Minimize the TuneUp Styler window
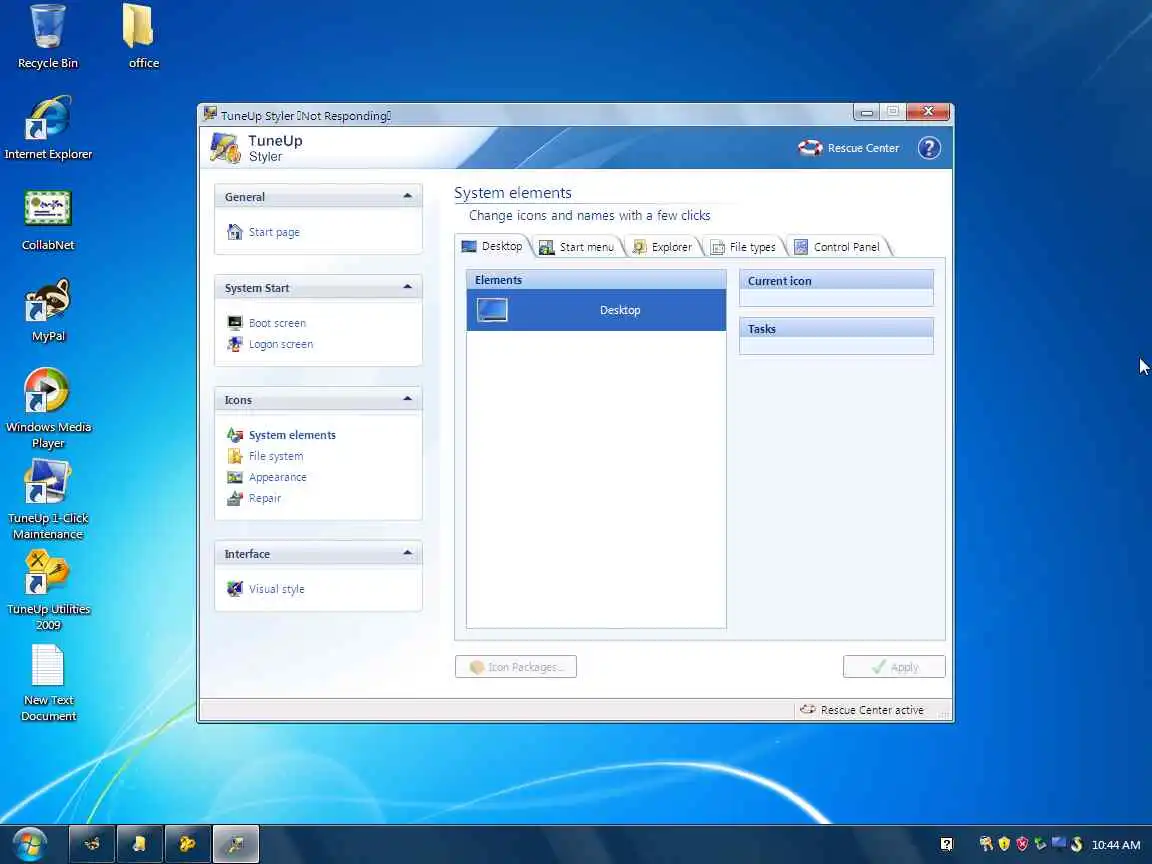Viewport: 1152px width, 864px height. (866, 112)
